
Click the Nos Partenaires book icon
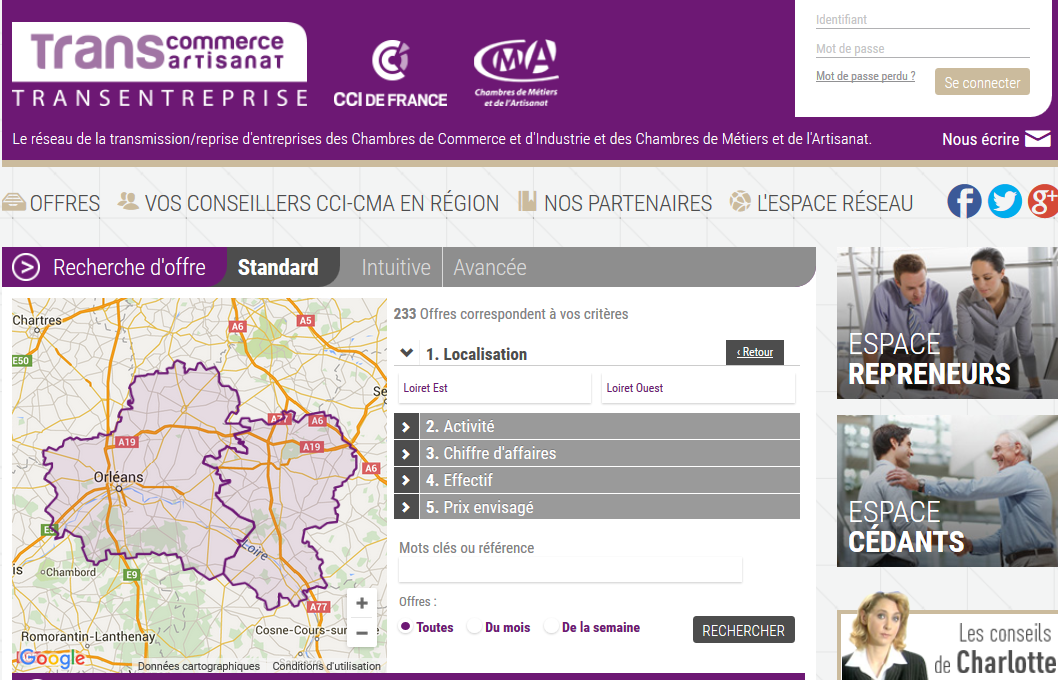(x=527, y=201)
